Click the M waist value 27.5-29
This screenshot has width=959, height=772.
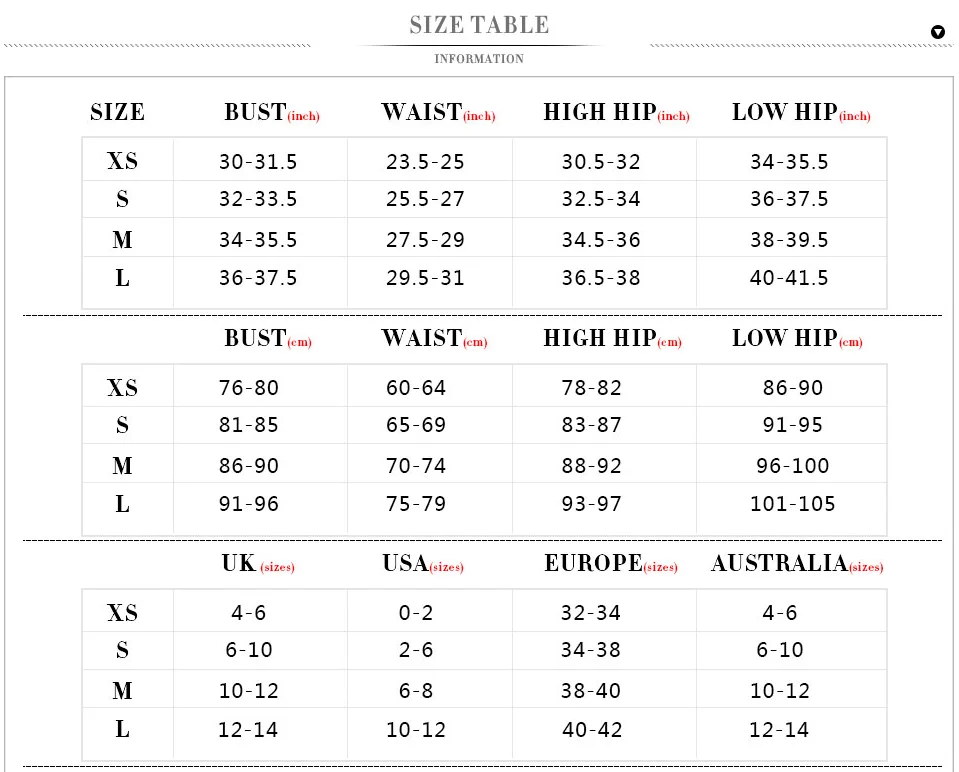click(425, 240)
